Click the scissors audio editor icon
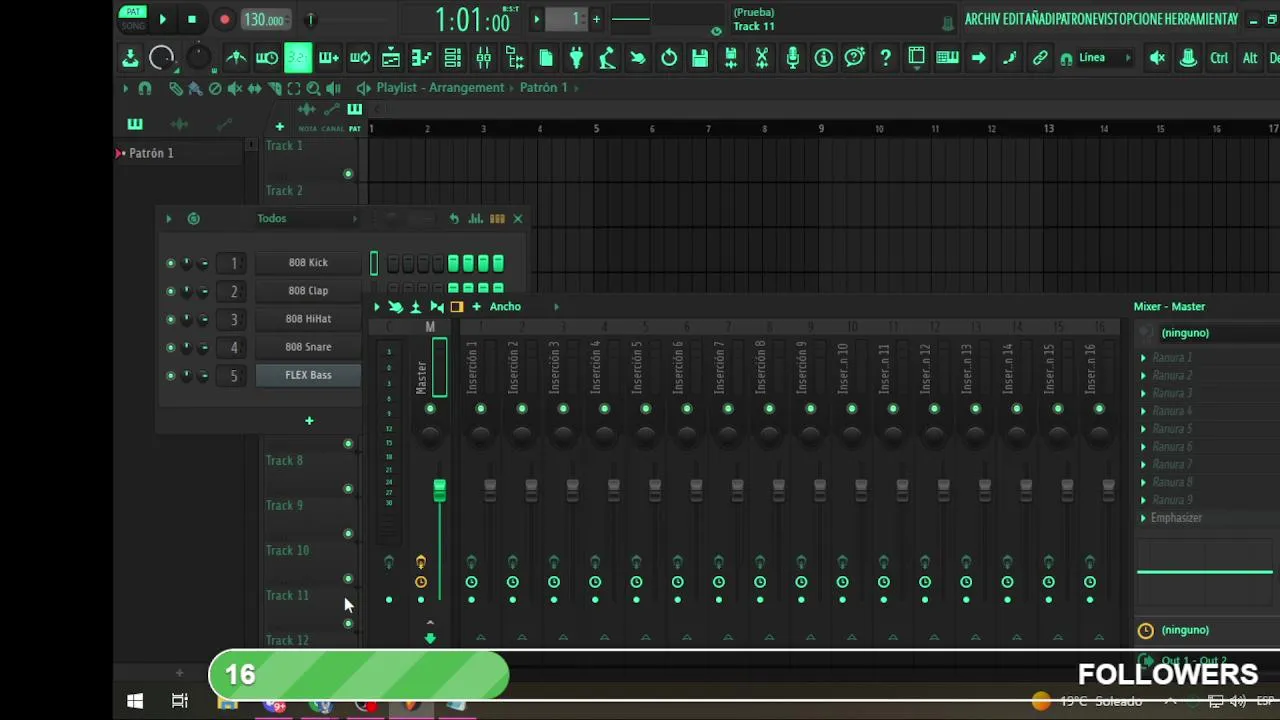Image resolution: width=1280 pixels, height=720 pixels. click(x=762, y=58)
